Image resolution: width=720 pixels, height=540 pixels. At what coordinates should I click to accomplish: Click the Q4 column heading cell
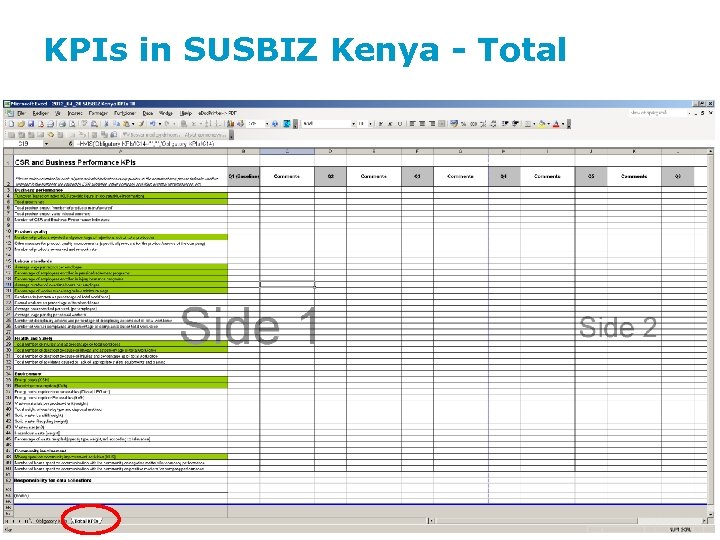click(504, 176)
